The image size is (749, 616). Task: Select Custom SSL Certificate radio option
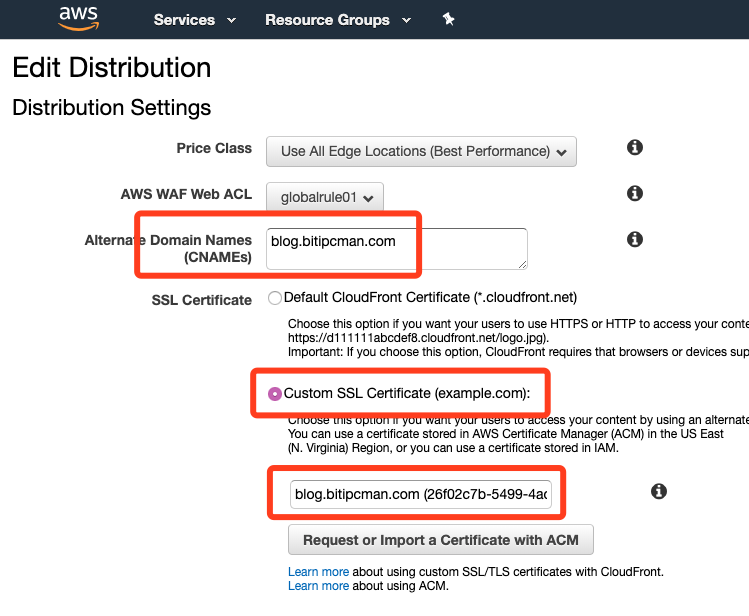pos(275,394)
